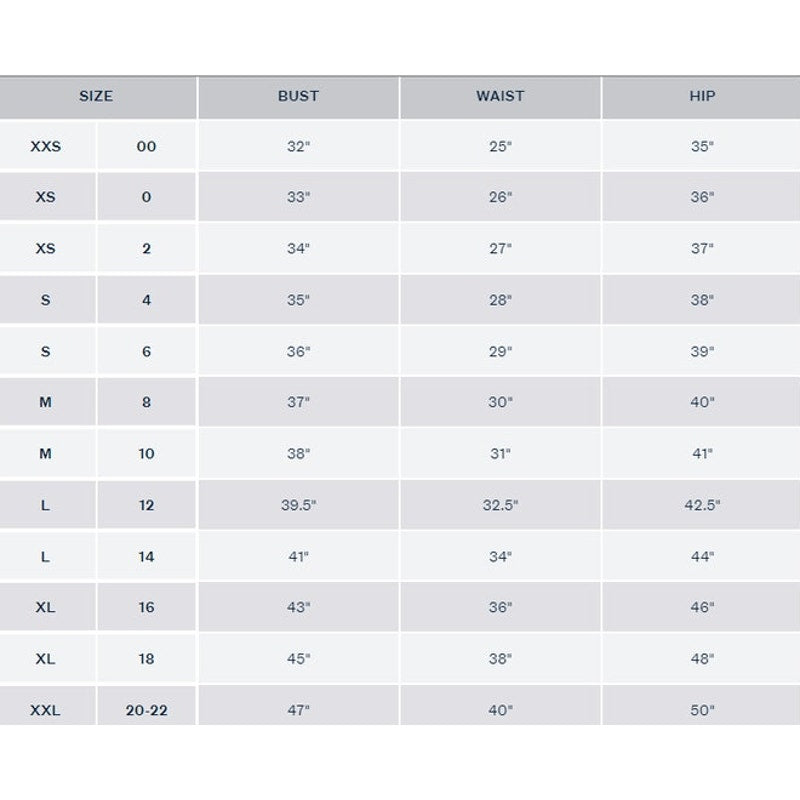
Task: Click the size 12 number cell
Action: point(146,505)
